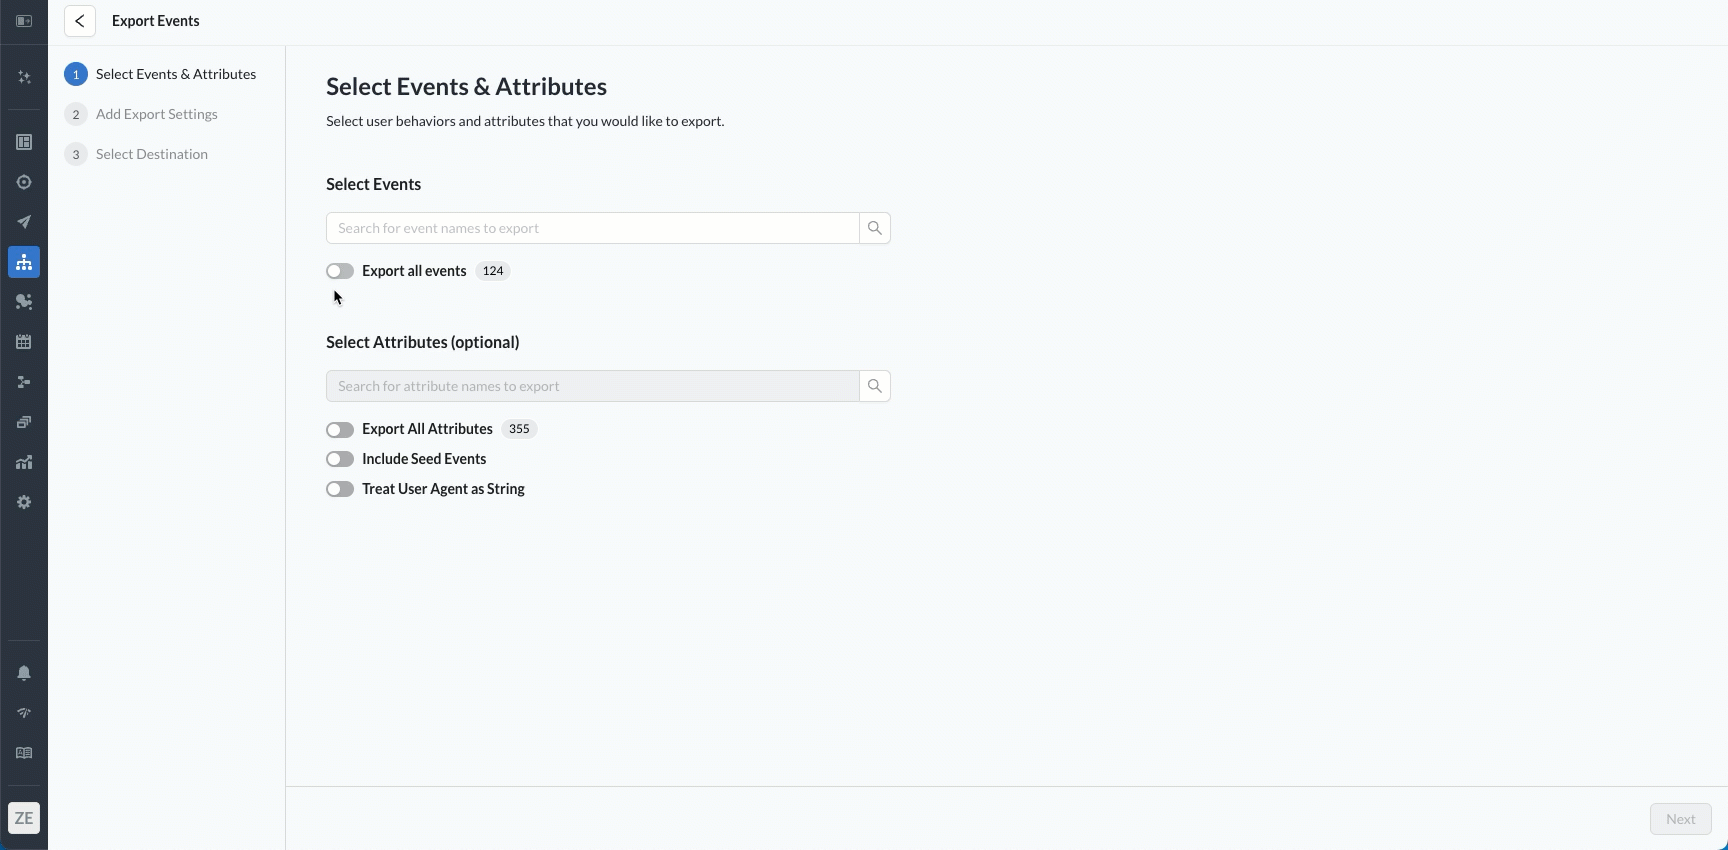
Task: Open the dashboard layout icon in sidebar
Action: [x=24, y=142]
